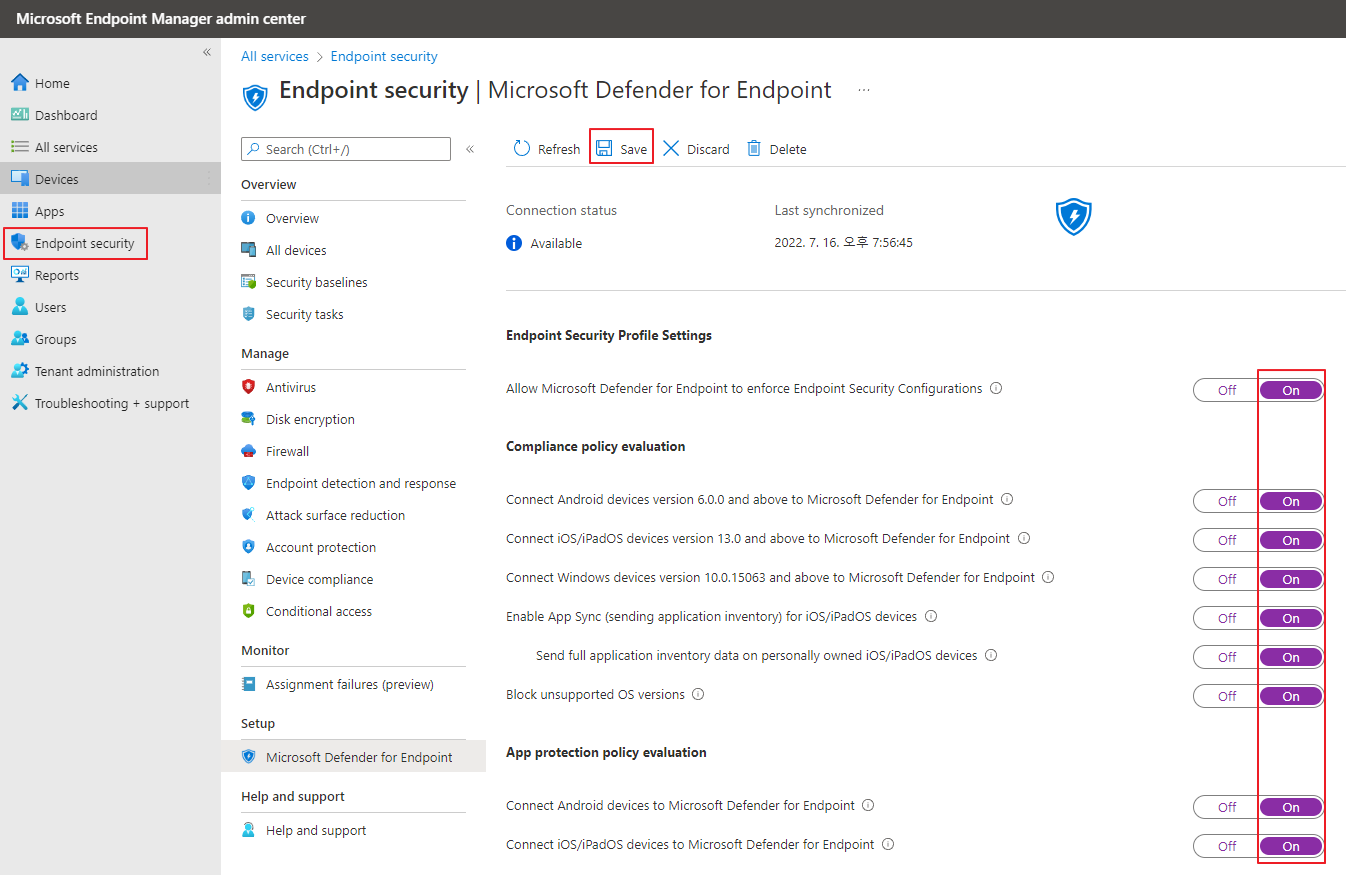Viewport: 1346px width, 875px height.
Task: Click the Help and support person icon
Action: (249, 830)
